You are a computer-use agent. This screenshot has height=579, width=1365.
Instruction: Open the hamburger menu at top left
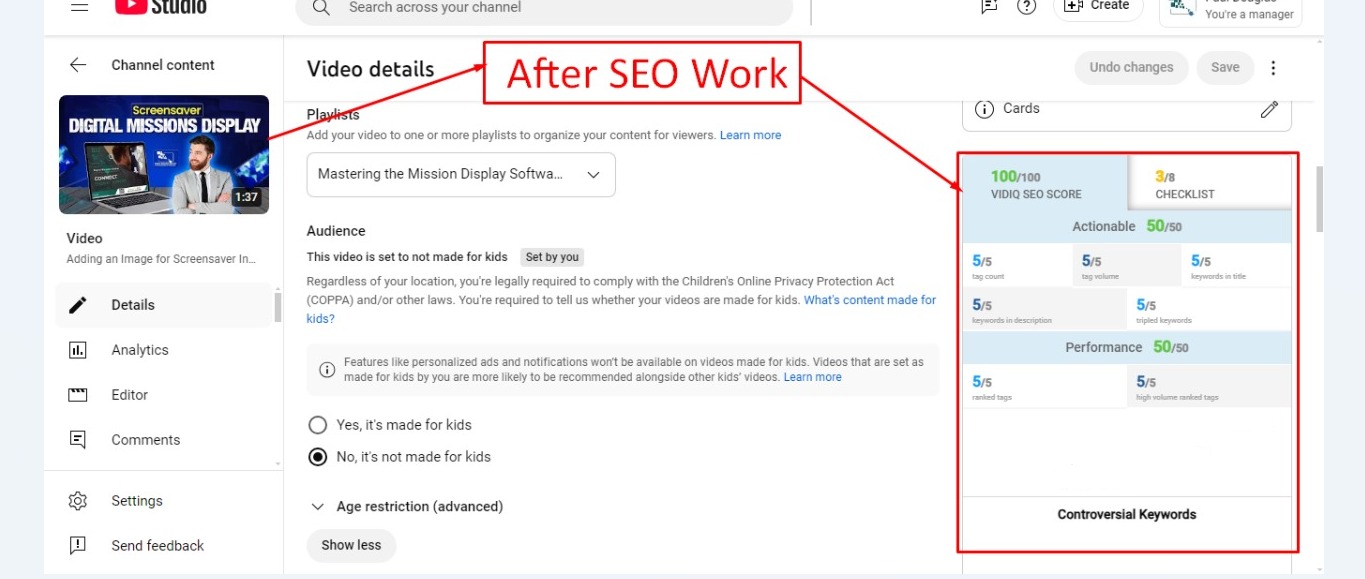[80, 7]
